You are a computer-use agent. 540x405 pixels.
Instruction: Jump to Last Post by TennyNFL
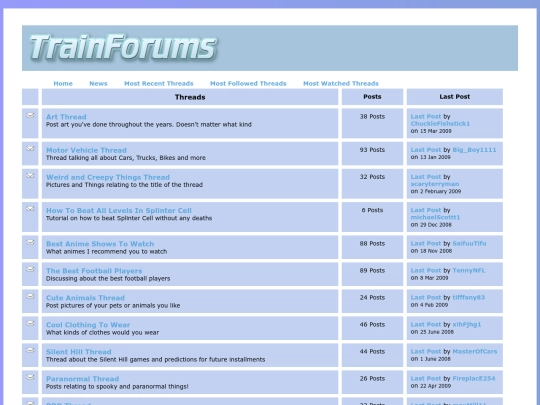(x=426, y=270)
